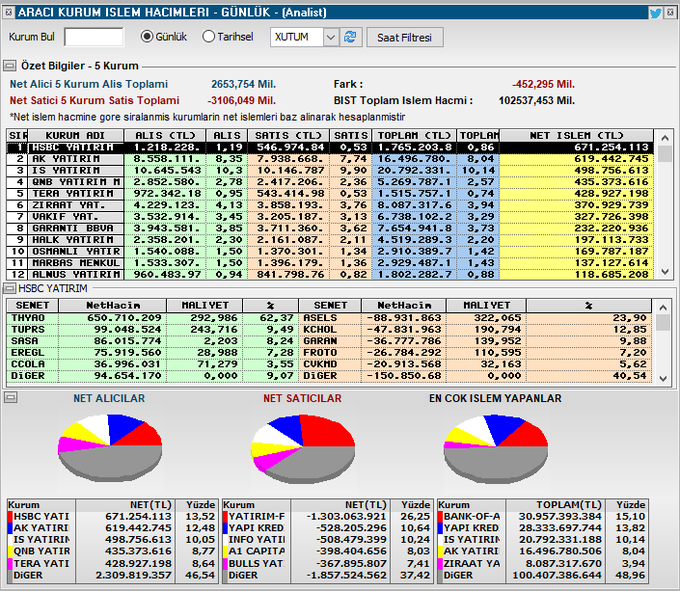Image resolution: width=680 pixels, height=591 pixels.
Task: Select the HSBC YATIRIM row in broker table
Action: (330, 147)
